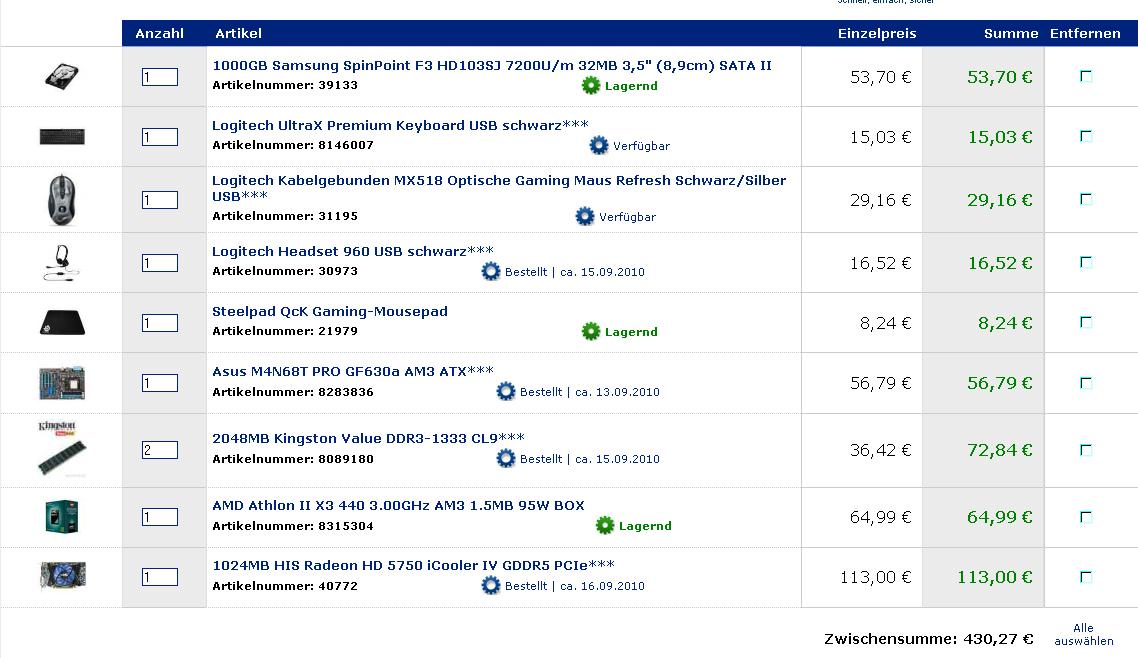Check the remove box for Samsung SpinPoint F3

coord(1086,76)
